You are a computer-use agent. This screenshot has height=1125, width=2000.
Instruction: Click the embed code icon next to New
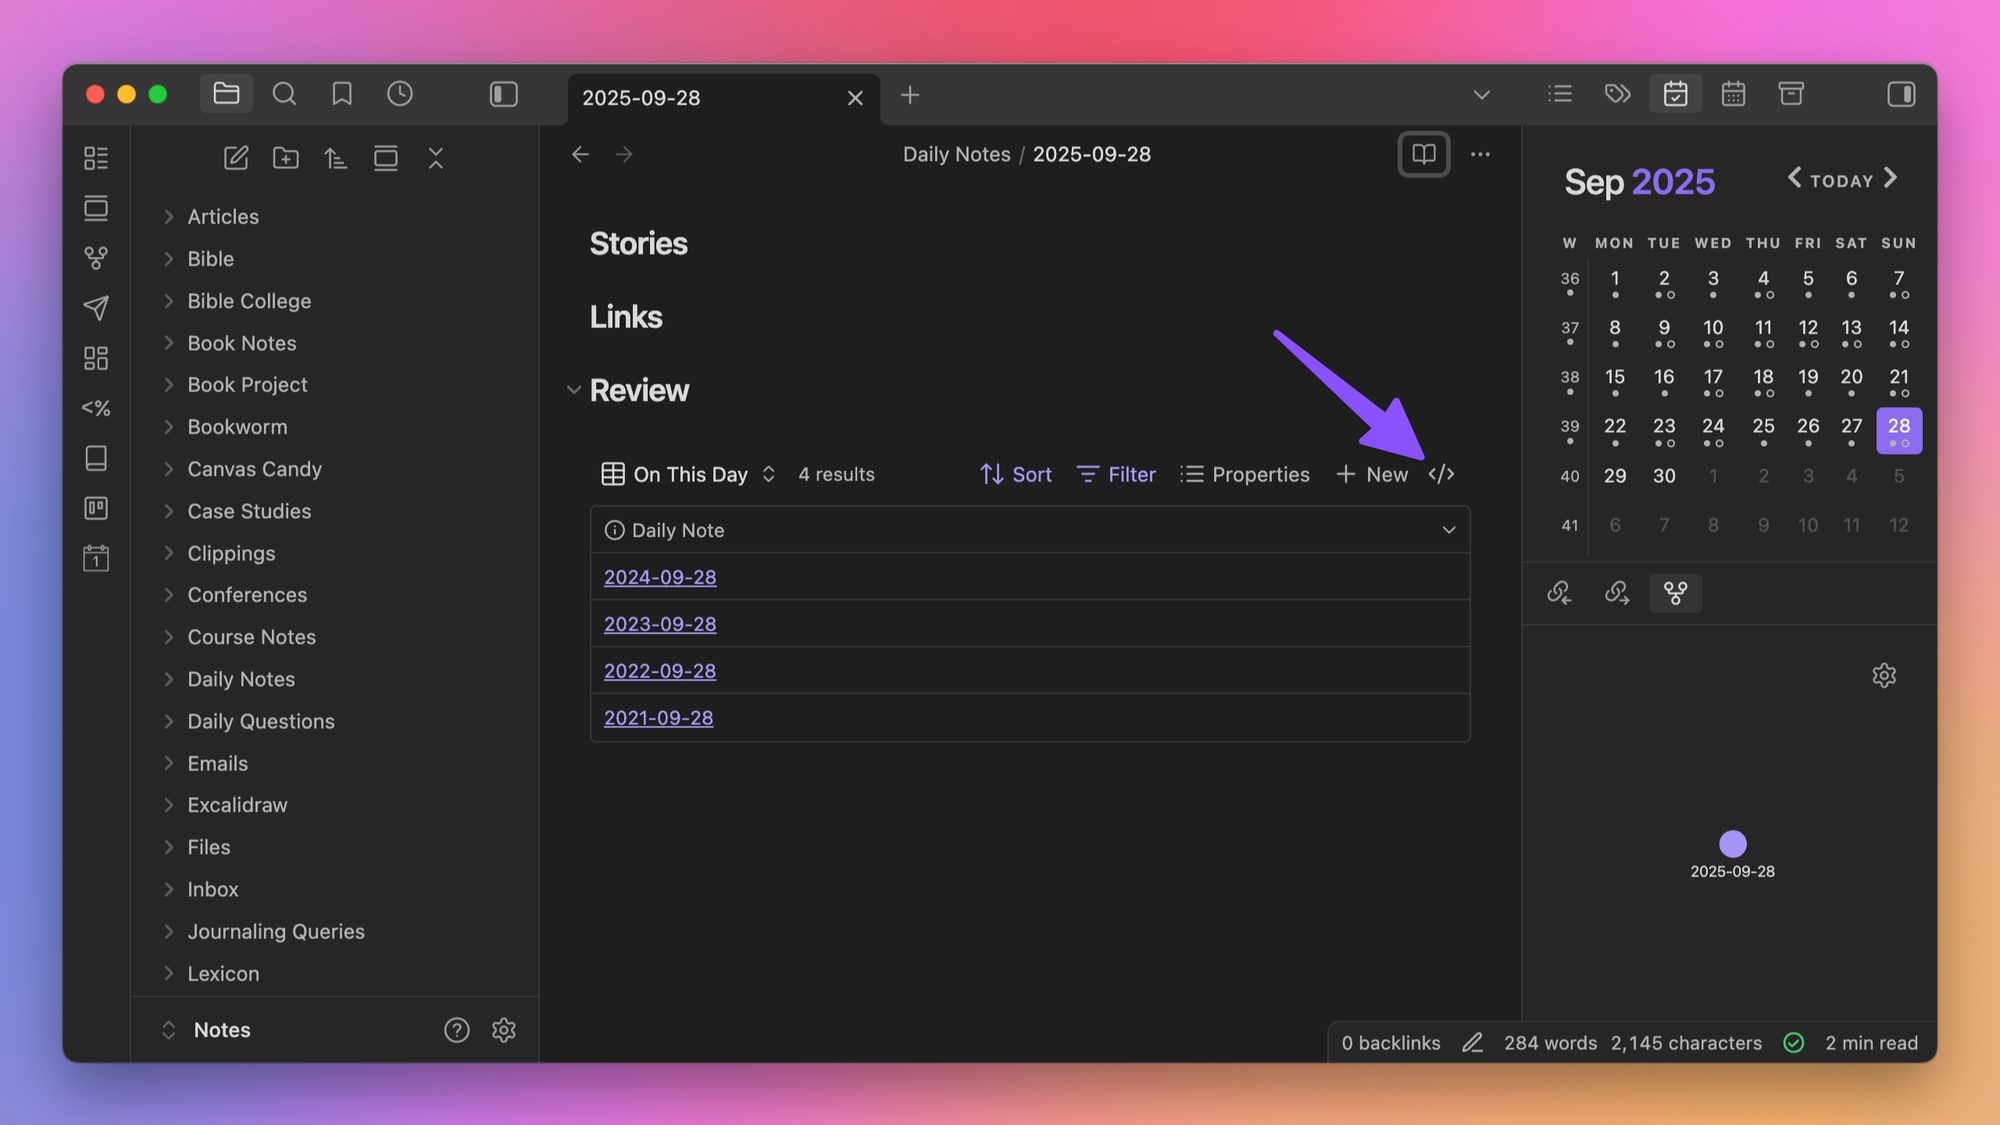click(x=1441, y=474)
